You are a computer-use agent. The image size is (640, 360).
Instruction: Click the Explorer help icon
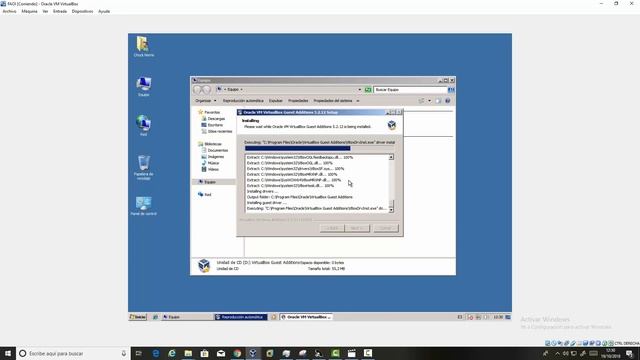[x=448, y=101]
